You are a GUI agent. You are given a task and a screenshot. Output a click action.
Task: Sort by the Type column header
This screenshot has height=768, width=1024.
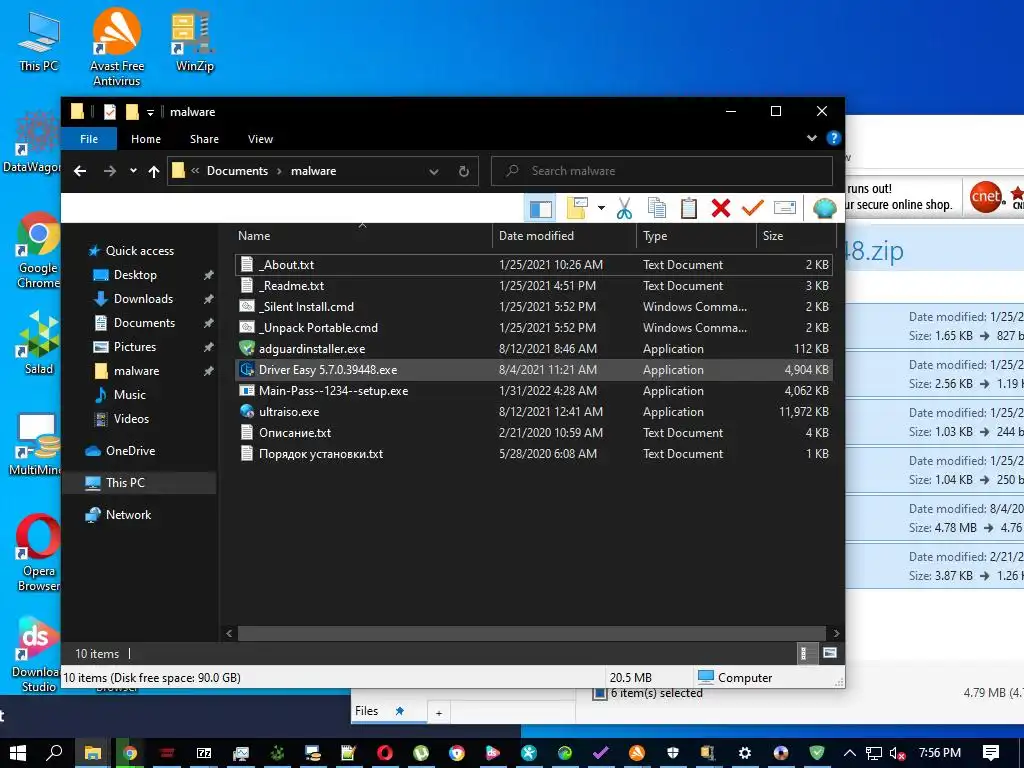696,236
